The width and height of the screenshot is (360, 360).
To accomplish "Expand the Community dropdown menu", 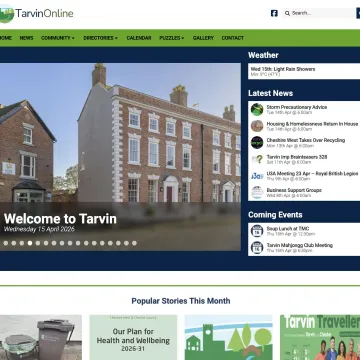I will 58,38.
